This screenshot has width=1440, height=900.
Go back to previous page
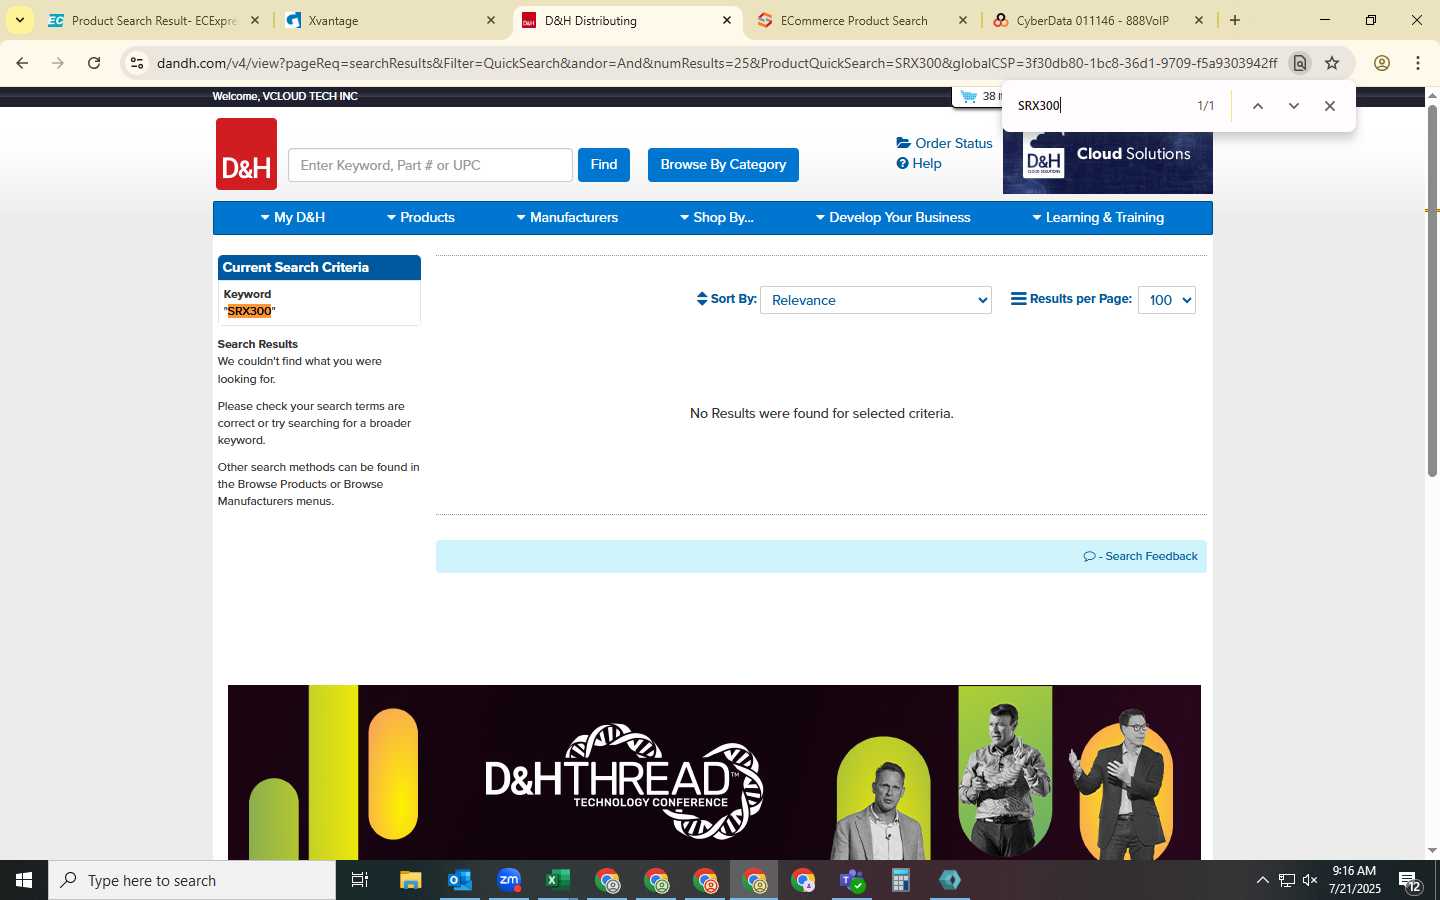(x=22, y=63)
